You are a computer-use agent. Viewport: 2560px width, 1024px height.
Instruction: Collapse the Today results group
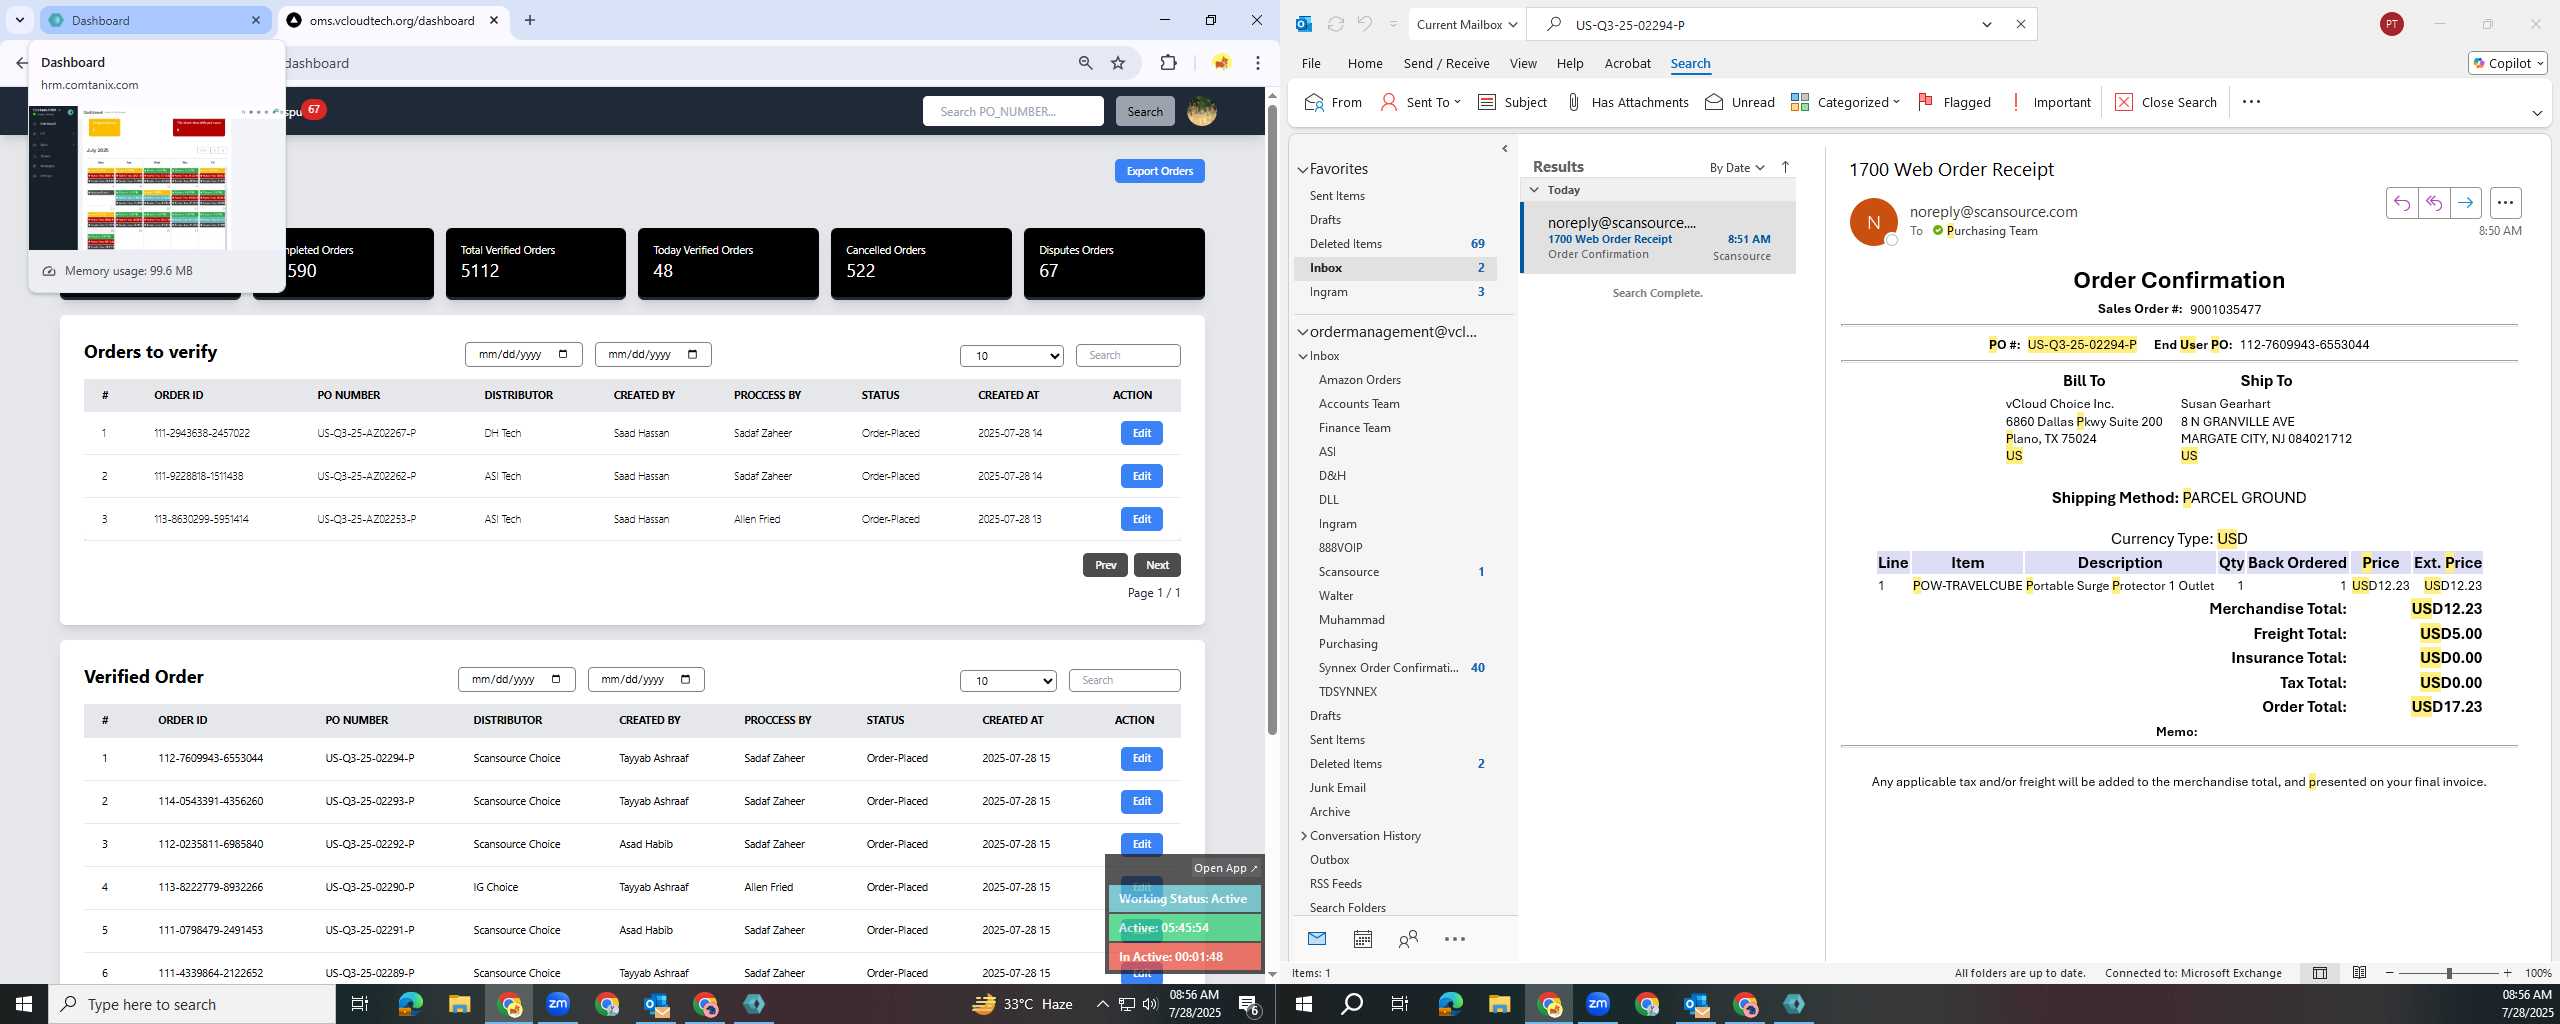[x=1534, y=190]
